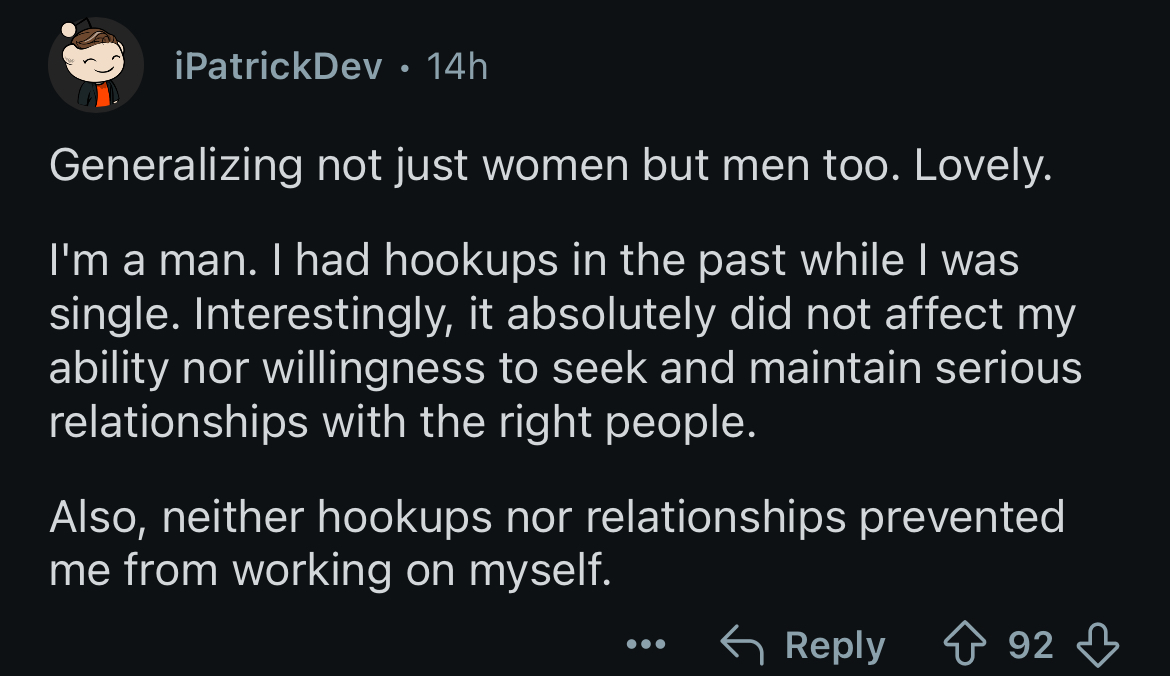This screenshot has width=1170, height=676.
Task: Click the 14h comment timestamp
Action: click(x=457, y=66)
